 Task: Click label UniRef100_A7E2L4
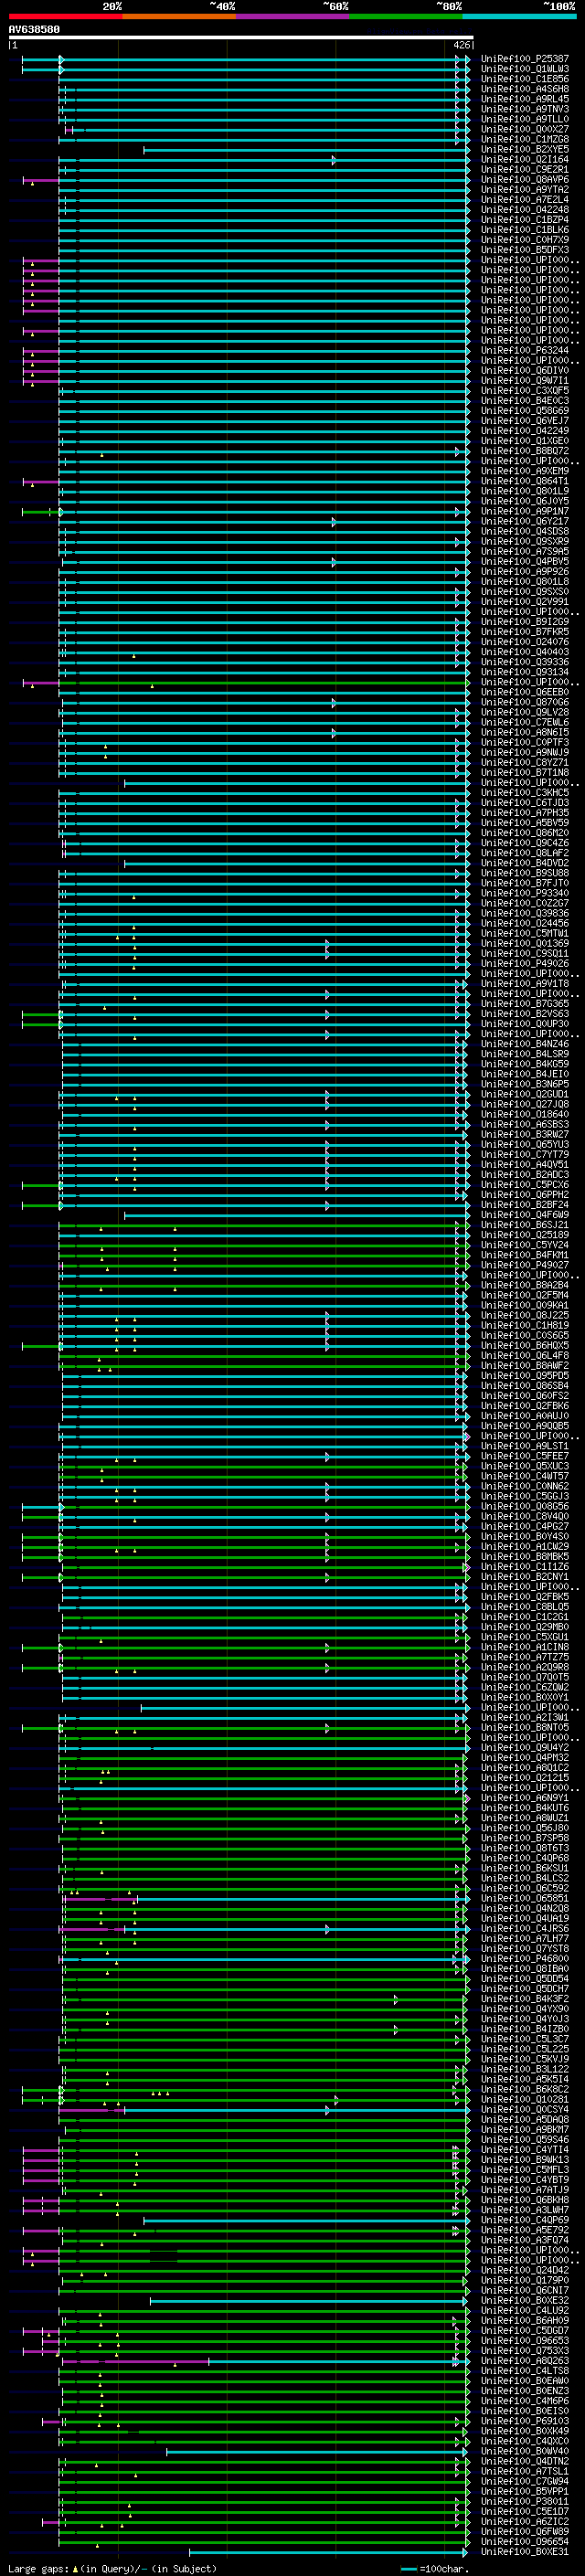524,199
